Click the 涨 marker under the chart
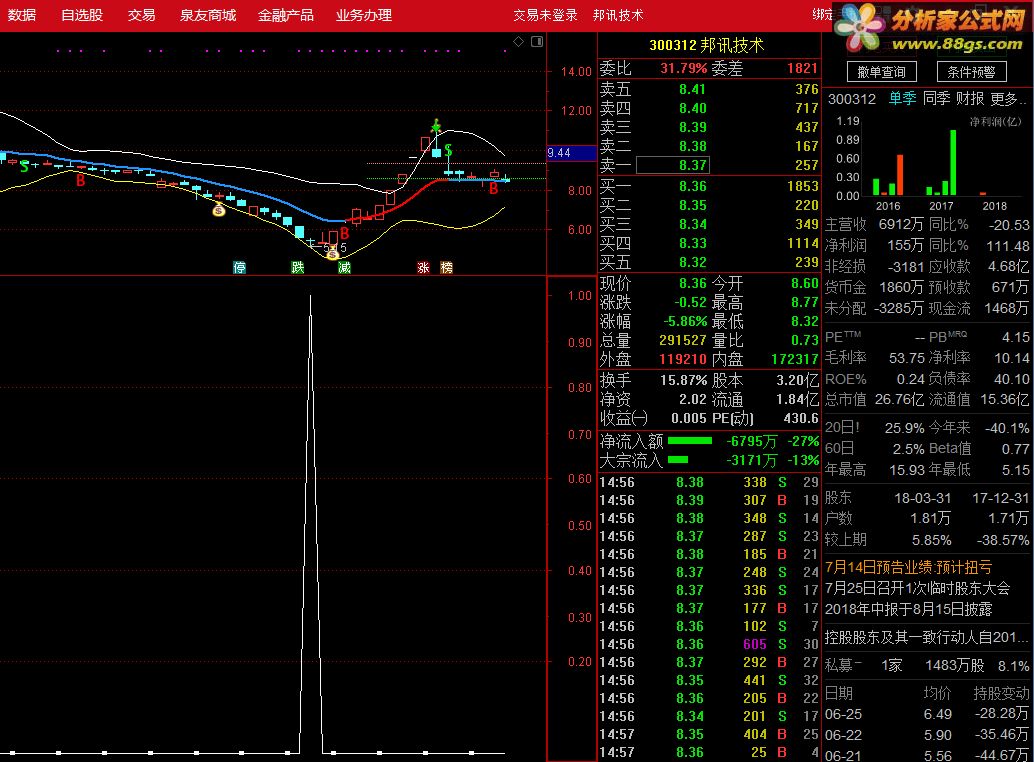1034x762 pixels. tap(423, 267)
